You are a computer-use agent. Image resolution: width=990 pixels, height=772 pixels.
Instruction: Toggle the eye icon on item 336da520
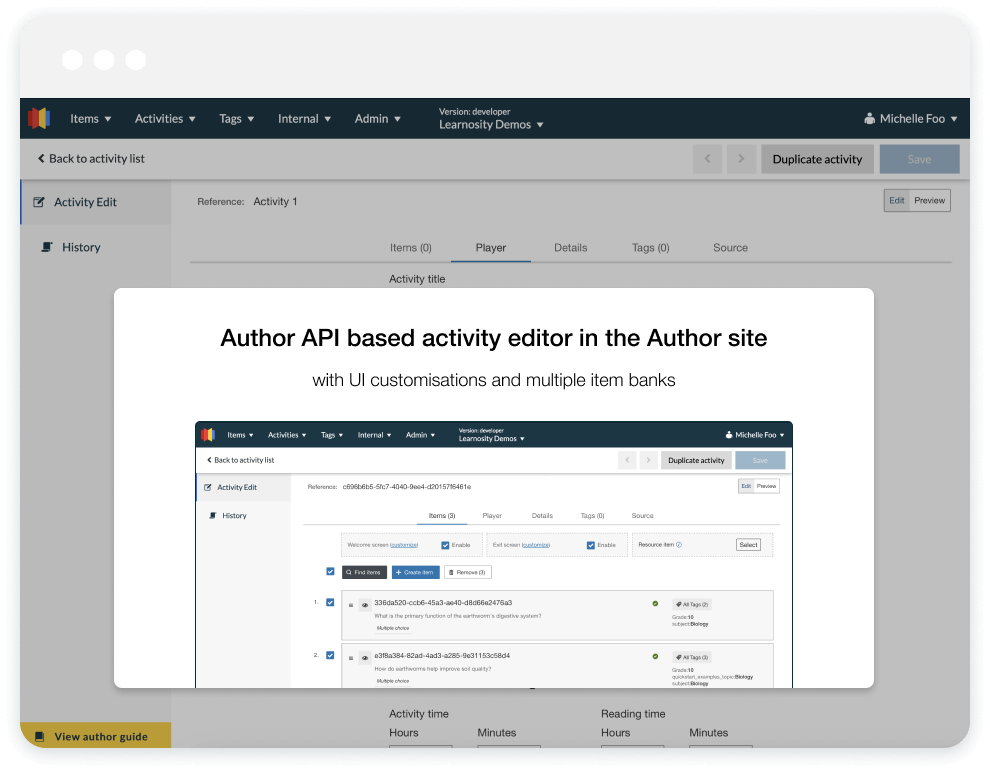click(365, 604)
